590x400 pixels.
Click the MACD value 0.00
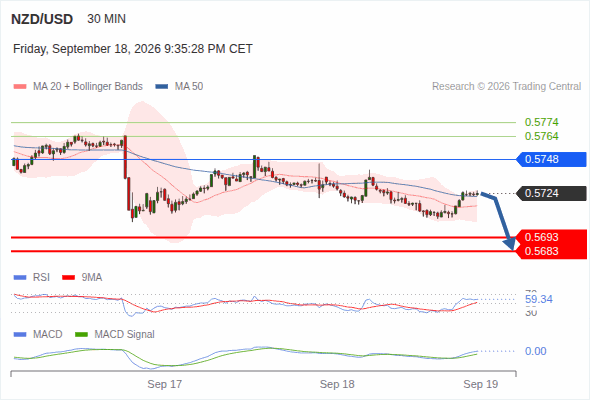pos(535,351)
